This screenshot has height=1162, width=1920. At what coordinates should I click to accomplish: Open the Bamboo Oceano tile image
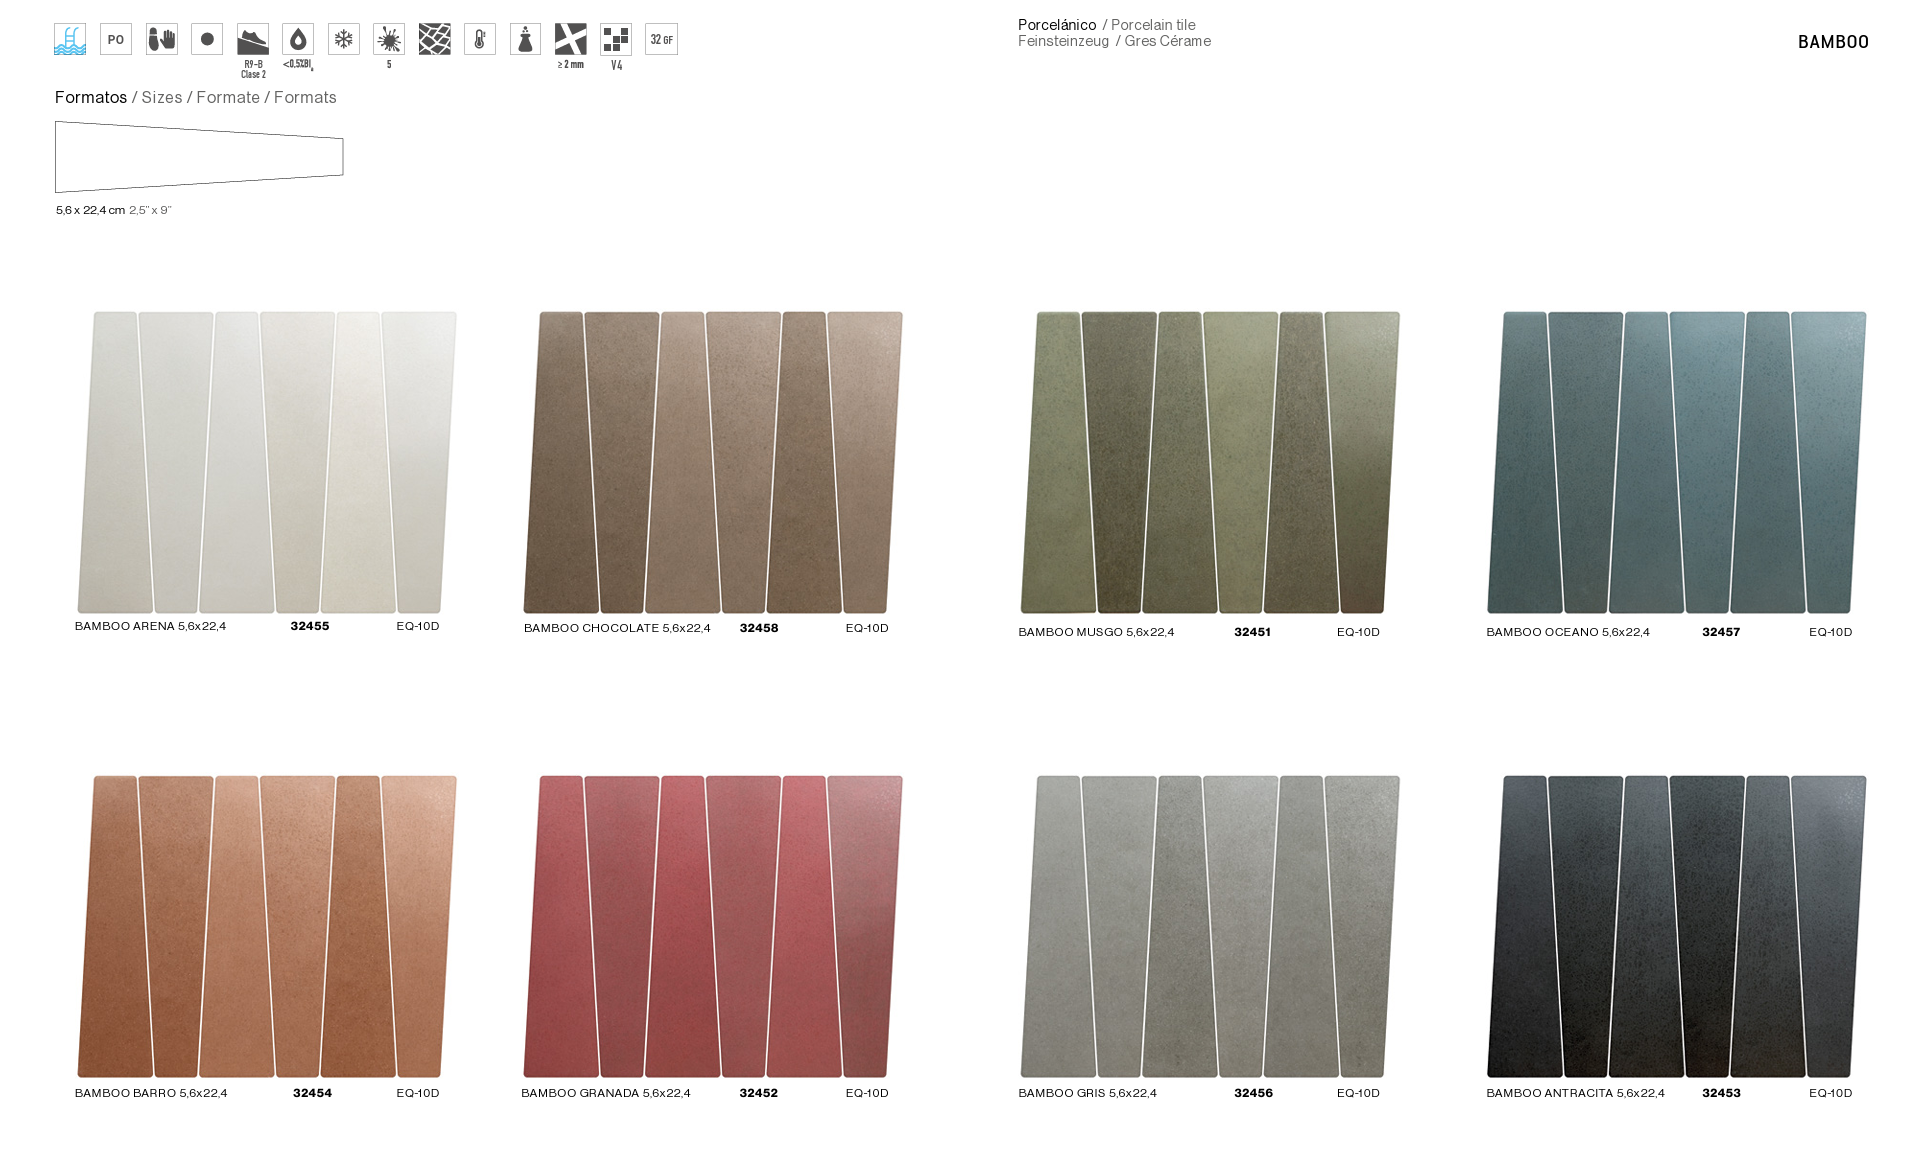coord(1676,462)
